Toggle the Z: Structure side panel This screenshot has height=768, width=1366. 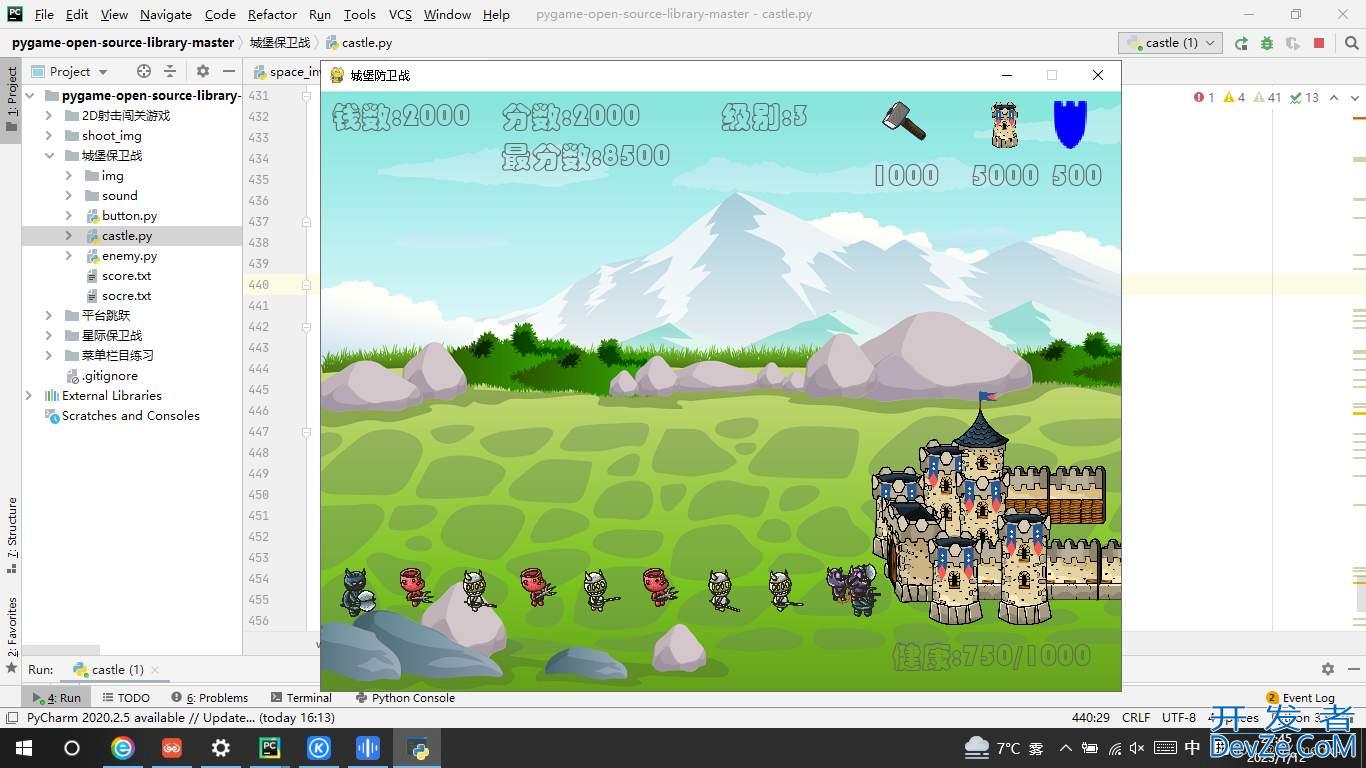tap(11, 535)
